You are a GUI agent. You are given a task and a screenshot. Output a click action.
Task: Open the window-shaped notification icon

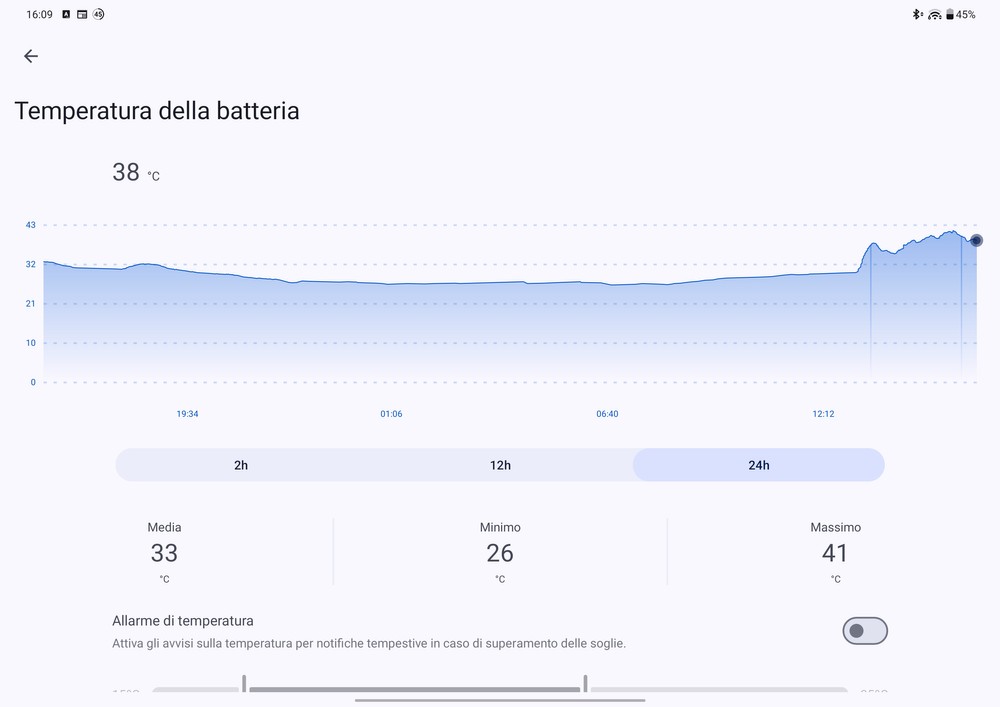pyautogui.click(x=82, y=14)
